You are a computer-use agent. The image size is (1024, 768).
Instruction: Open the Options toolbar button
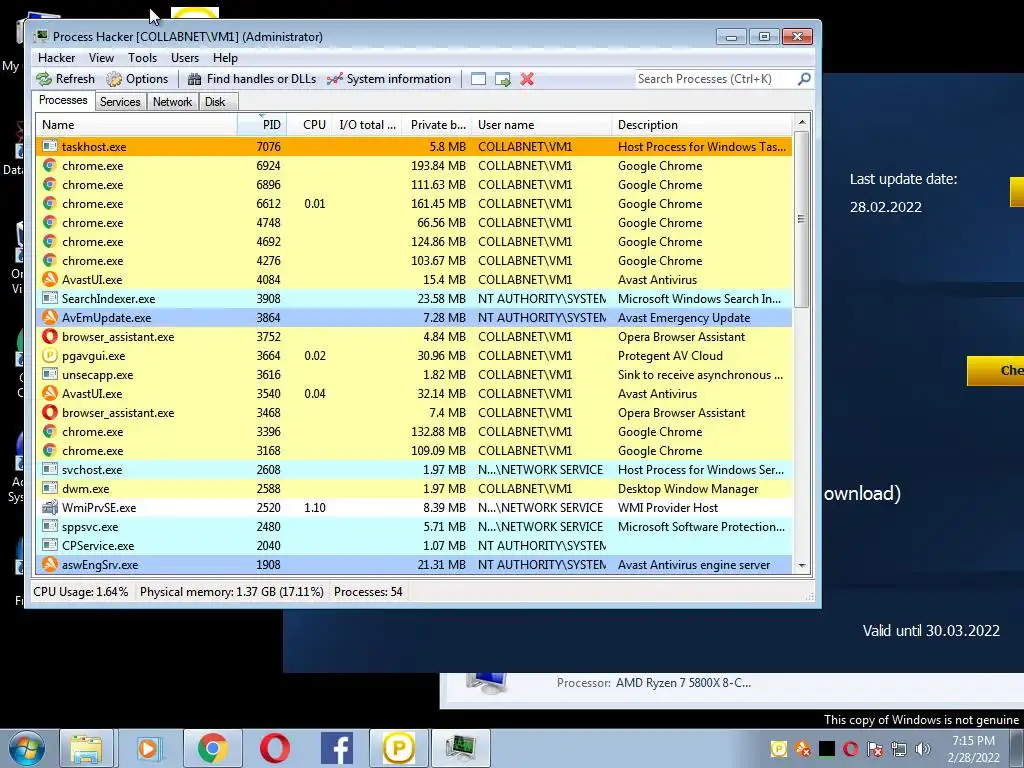(x=138, y=79)
